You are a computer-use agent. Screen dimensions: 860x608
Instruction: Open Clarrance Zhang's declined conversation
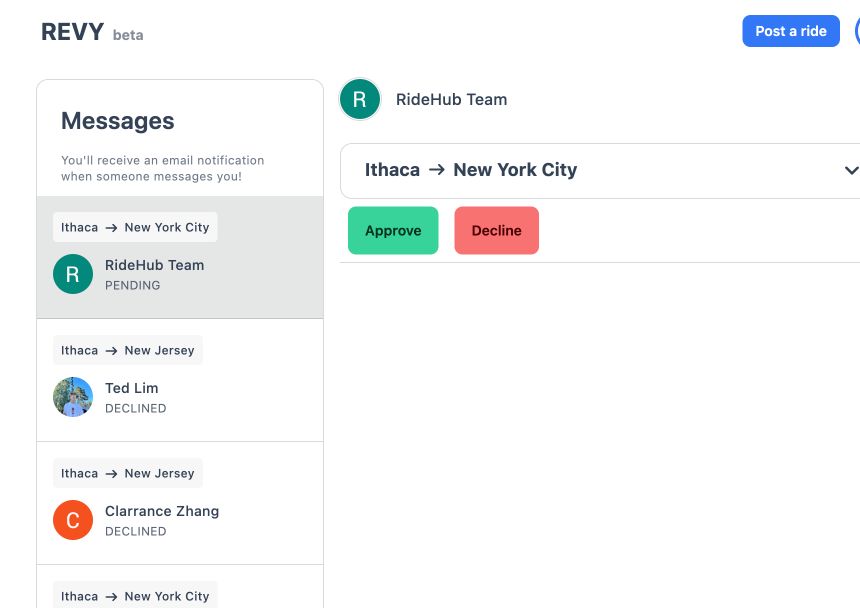(180, 503)
